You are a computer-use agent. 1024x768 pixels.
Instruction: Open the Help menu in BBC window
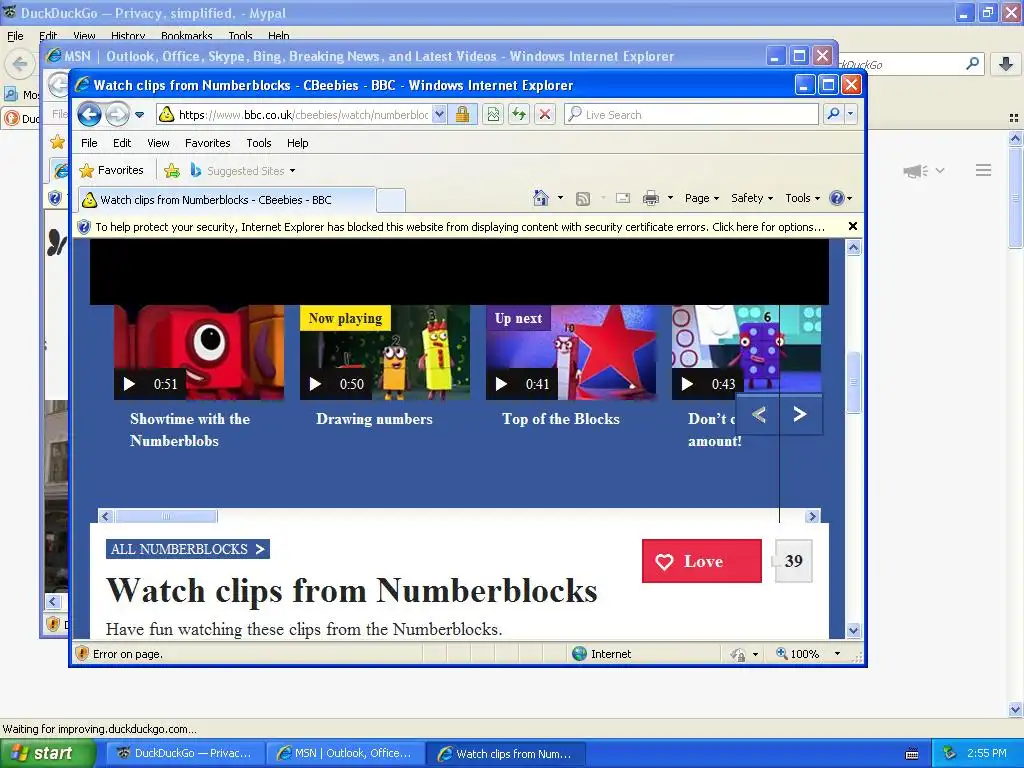click(x=298, y=143)
